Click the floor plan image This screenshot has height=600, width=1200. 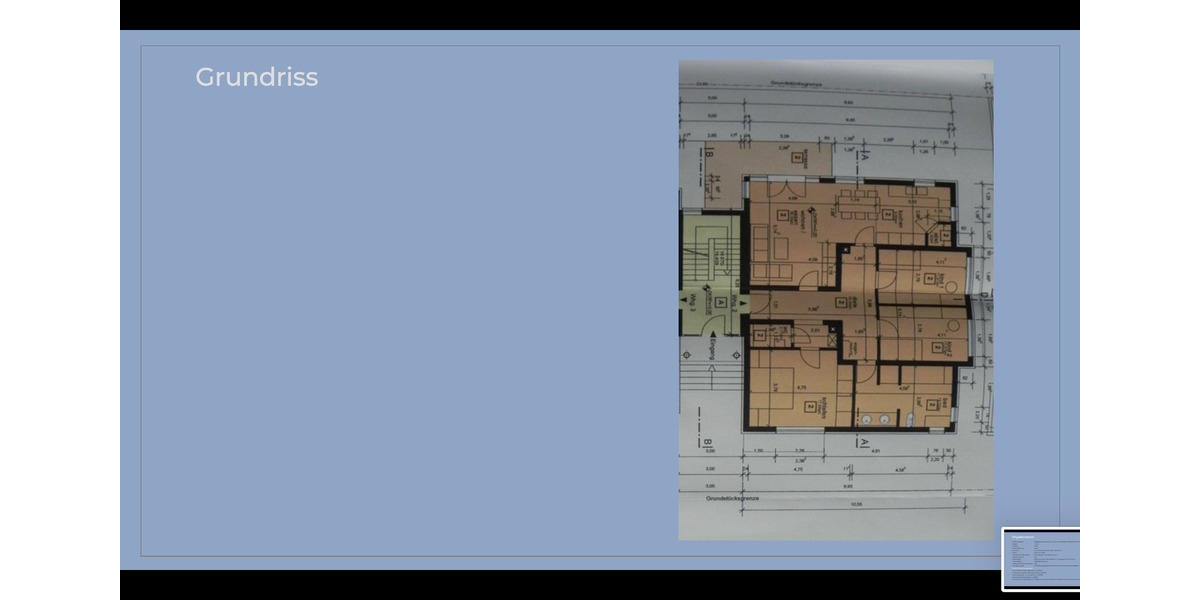point(836,300)
